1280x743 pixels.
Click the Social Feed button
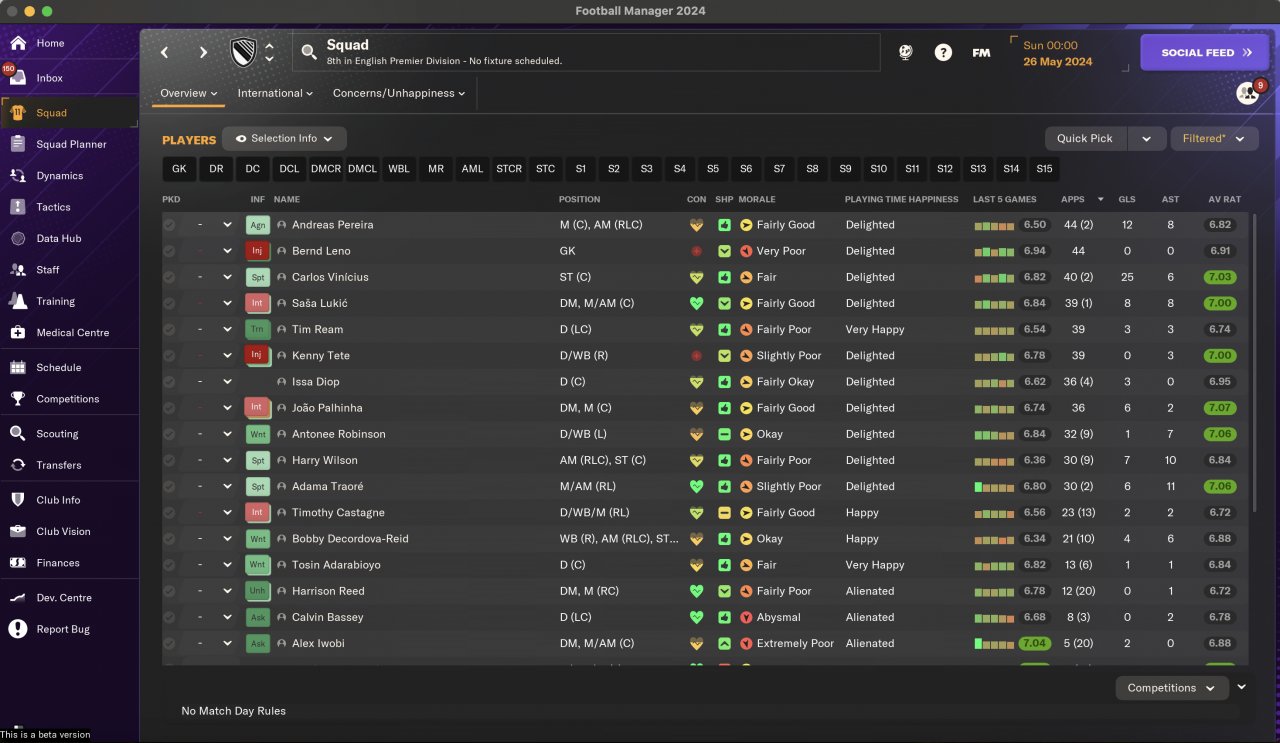(x=1206, y=53)
